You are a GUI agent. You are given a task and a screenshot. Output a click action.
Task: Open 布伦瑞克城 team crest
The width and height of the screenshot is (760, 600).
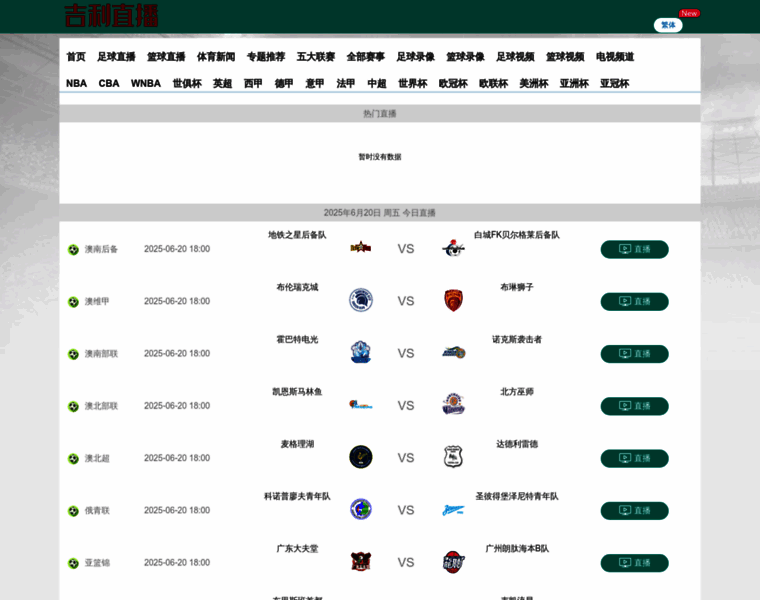[x=361, y=300]
